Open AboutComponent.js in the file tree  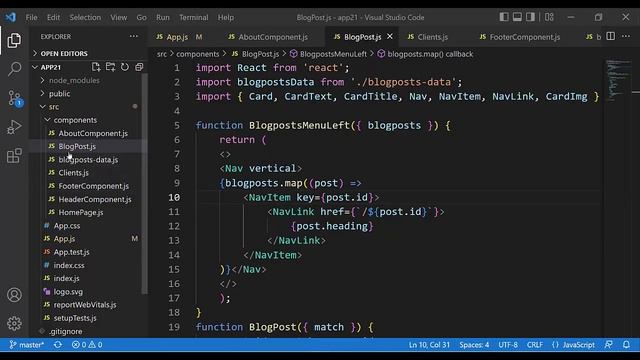click(93, 133)
